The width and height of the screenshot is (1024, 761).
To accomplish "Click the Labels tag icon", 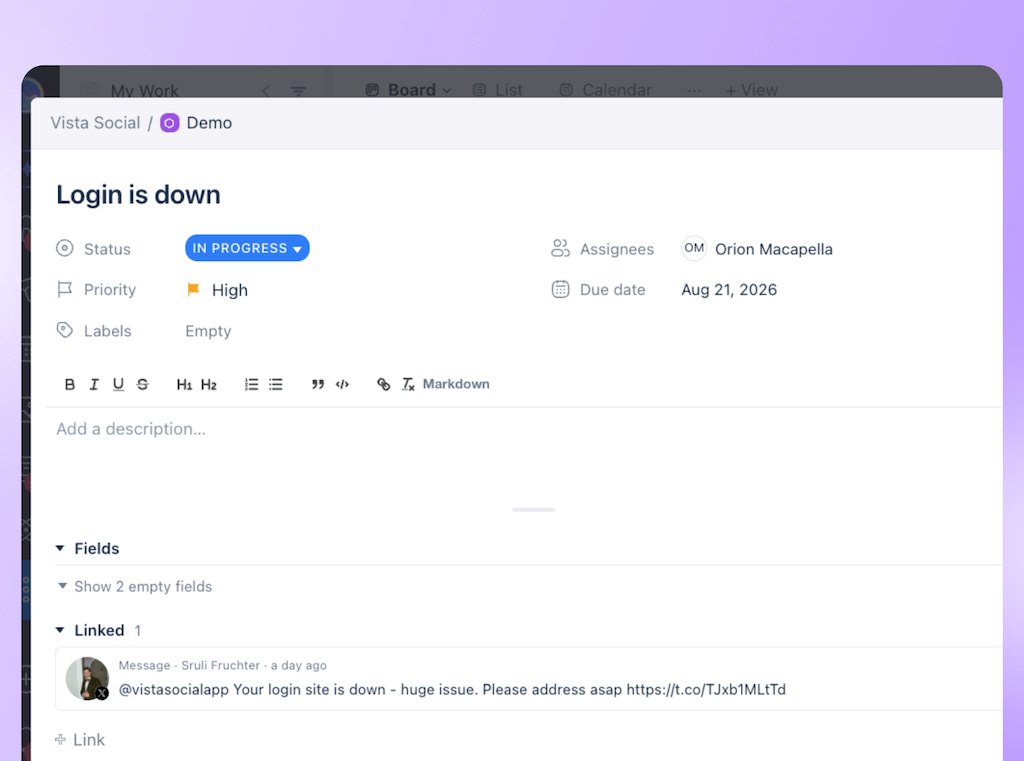I will coord(65,331).
